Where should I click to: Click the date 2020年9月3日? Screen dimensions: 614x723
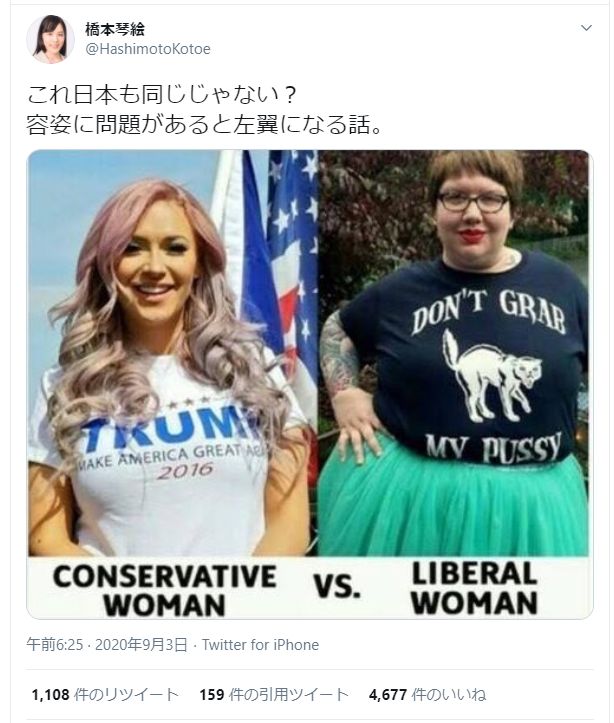pos(141,644)
